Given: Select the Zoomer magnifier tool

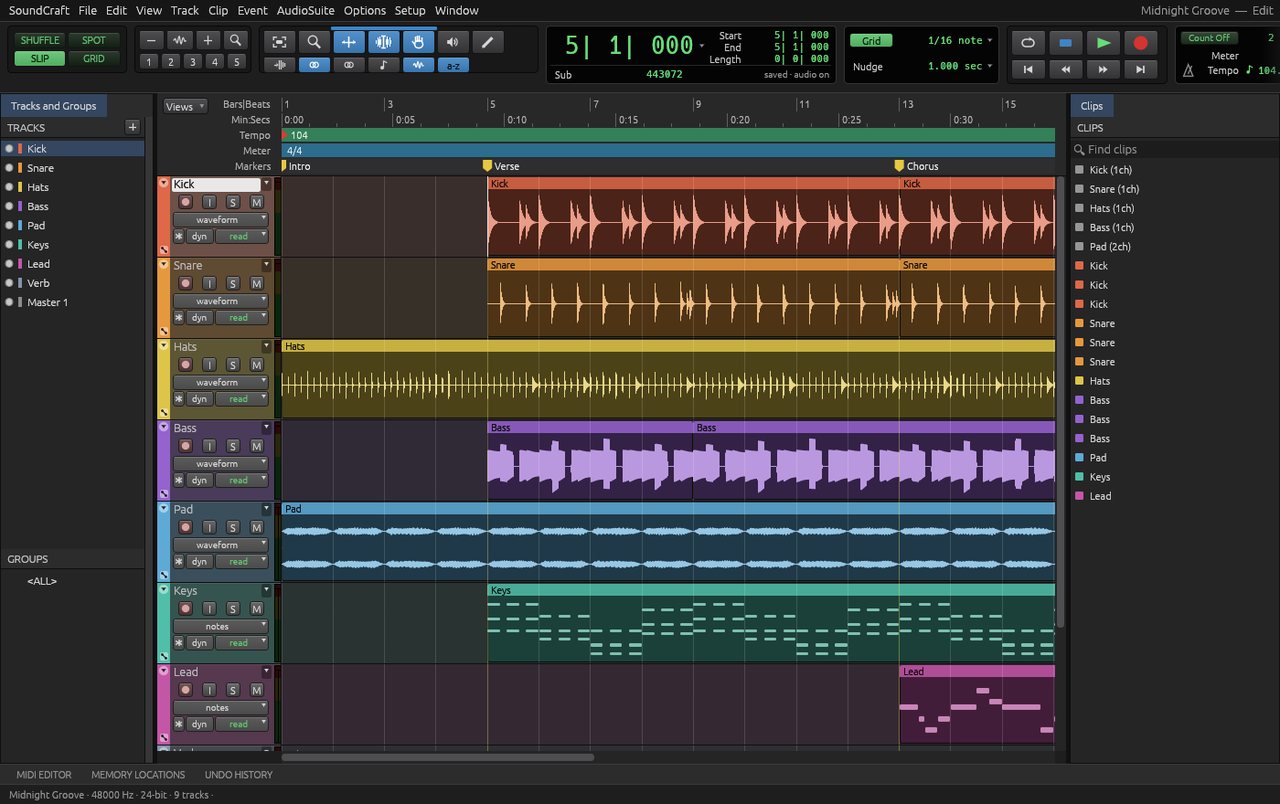Looking at the screenshot, I should point(314,42).
